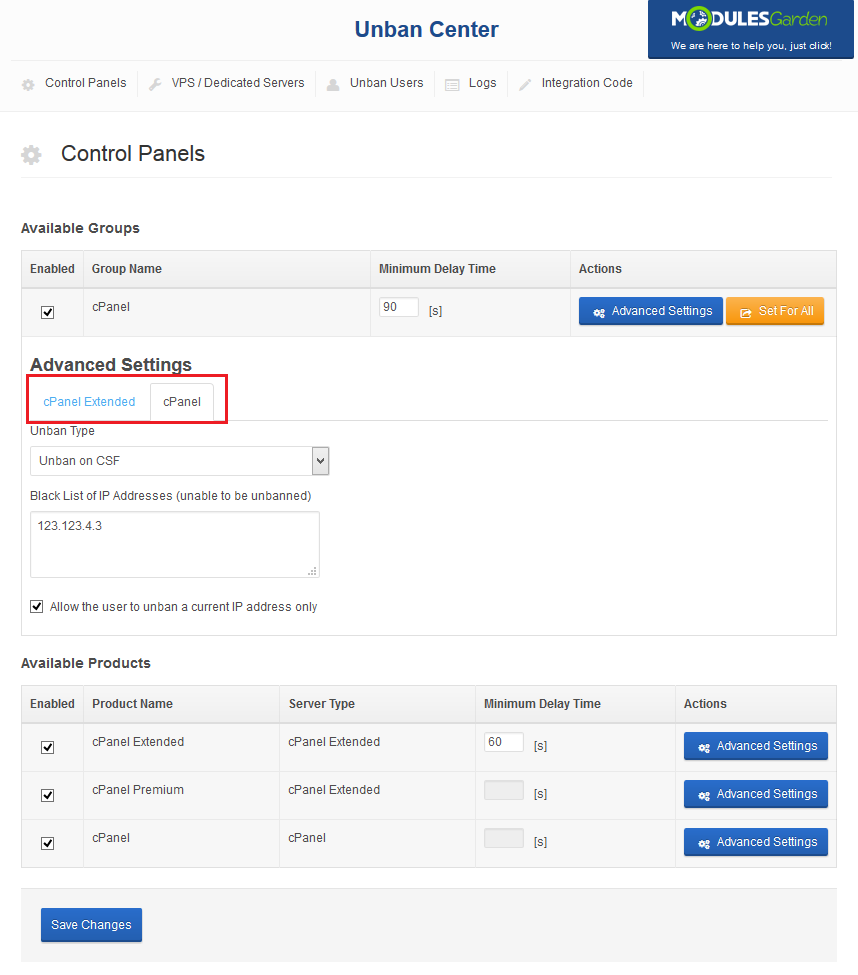Screen dimensions: 858x975
Task: Click the Unban Center page title
Action: [427, 29]
